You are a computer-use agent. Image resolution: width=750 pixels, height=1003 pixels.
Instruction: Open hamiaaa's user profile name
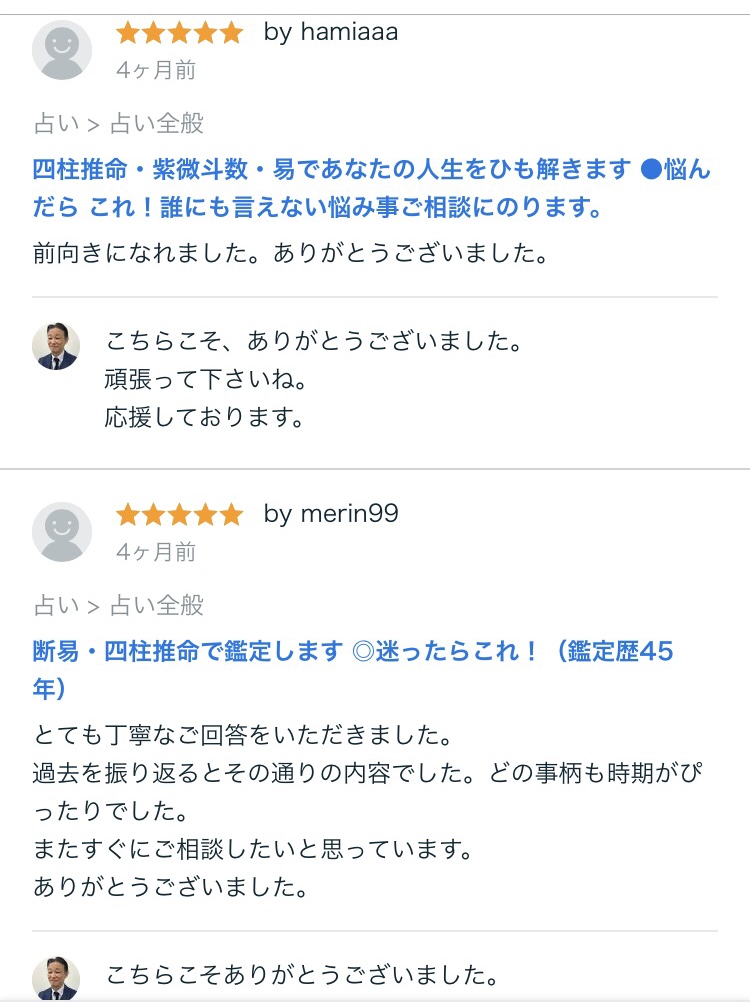coord(331,32)
